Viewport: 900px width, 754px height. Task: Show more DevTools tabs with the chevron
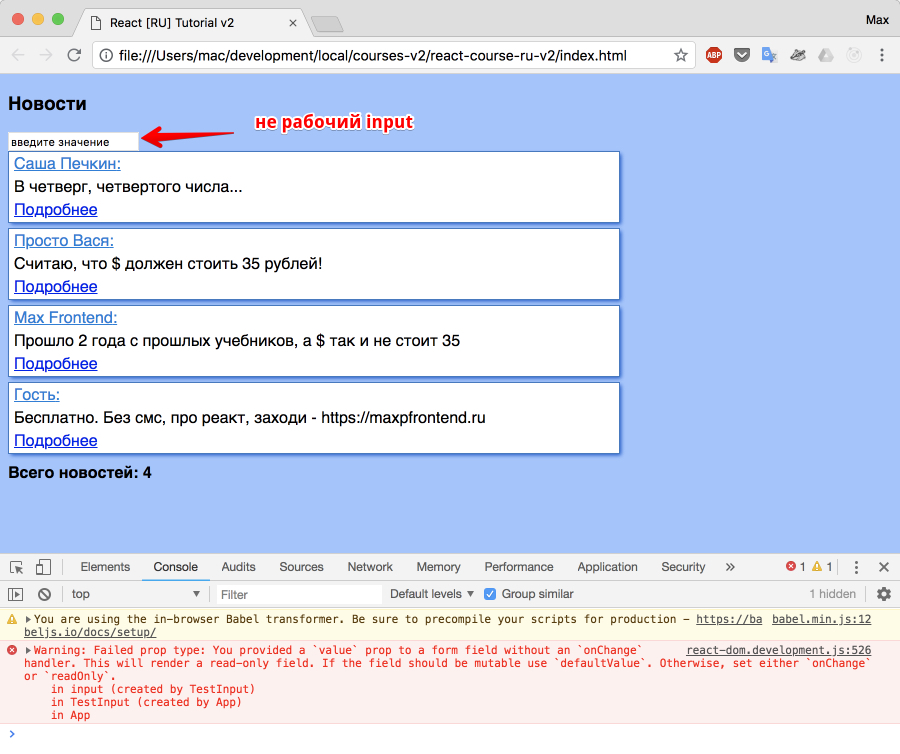coord(730,567)
